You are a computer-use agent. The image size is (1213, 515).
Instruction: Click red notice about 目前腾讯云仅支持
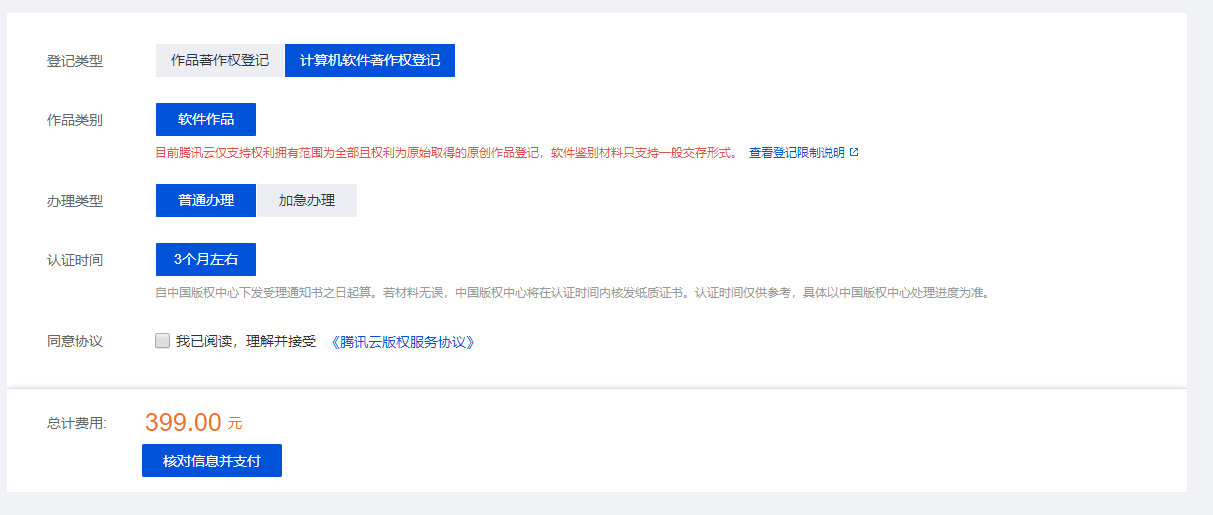click(447, 153)
